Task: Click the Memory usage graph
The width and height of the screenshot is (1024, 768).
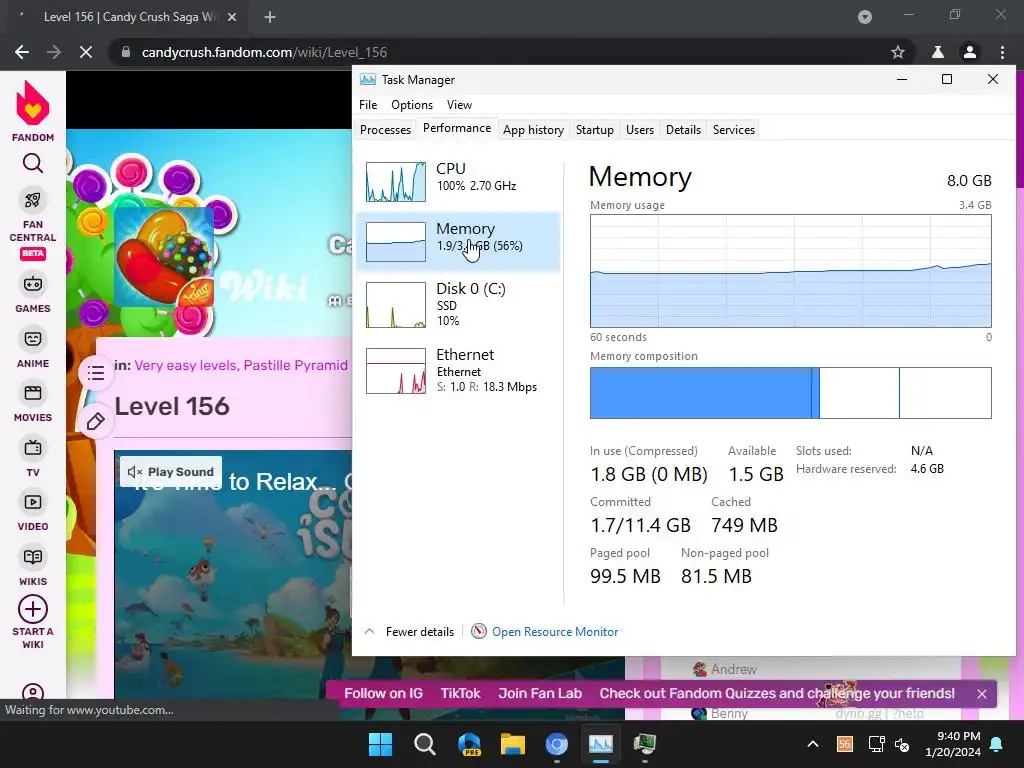Action: [790, 270]
